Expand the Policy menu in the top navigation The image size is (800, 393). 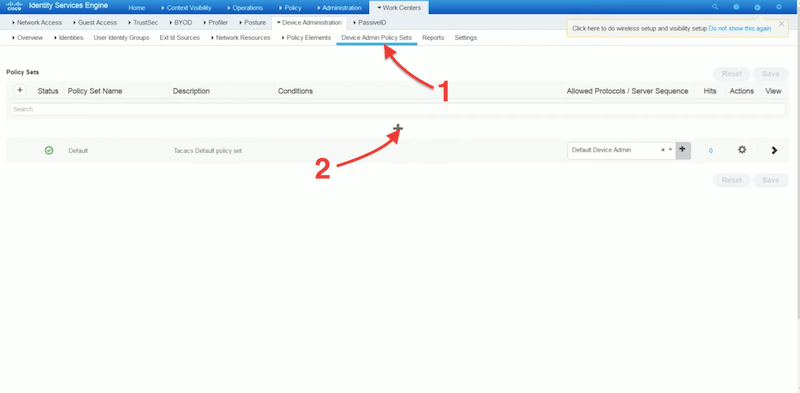click(290, 8)
